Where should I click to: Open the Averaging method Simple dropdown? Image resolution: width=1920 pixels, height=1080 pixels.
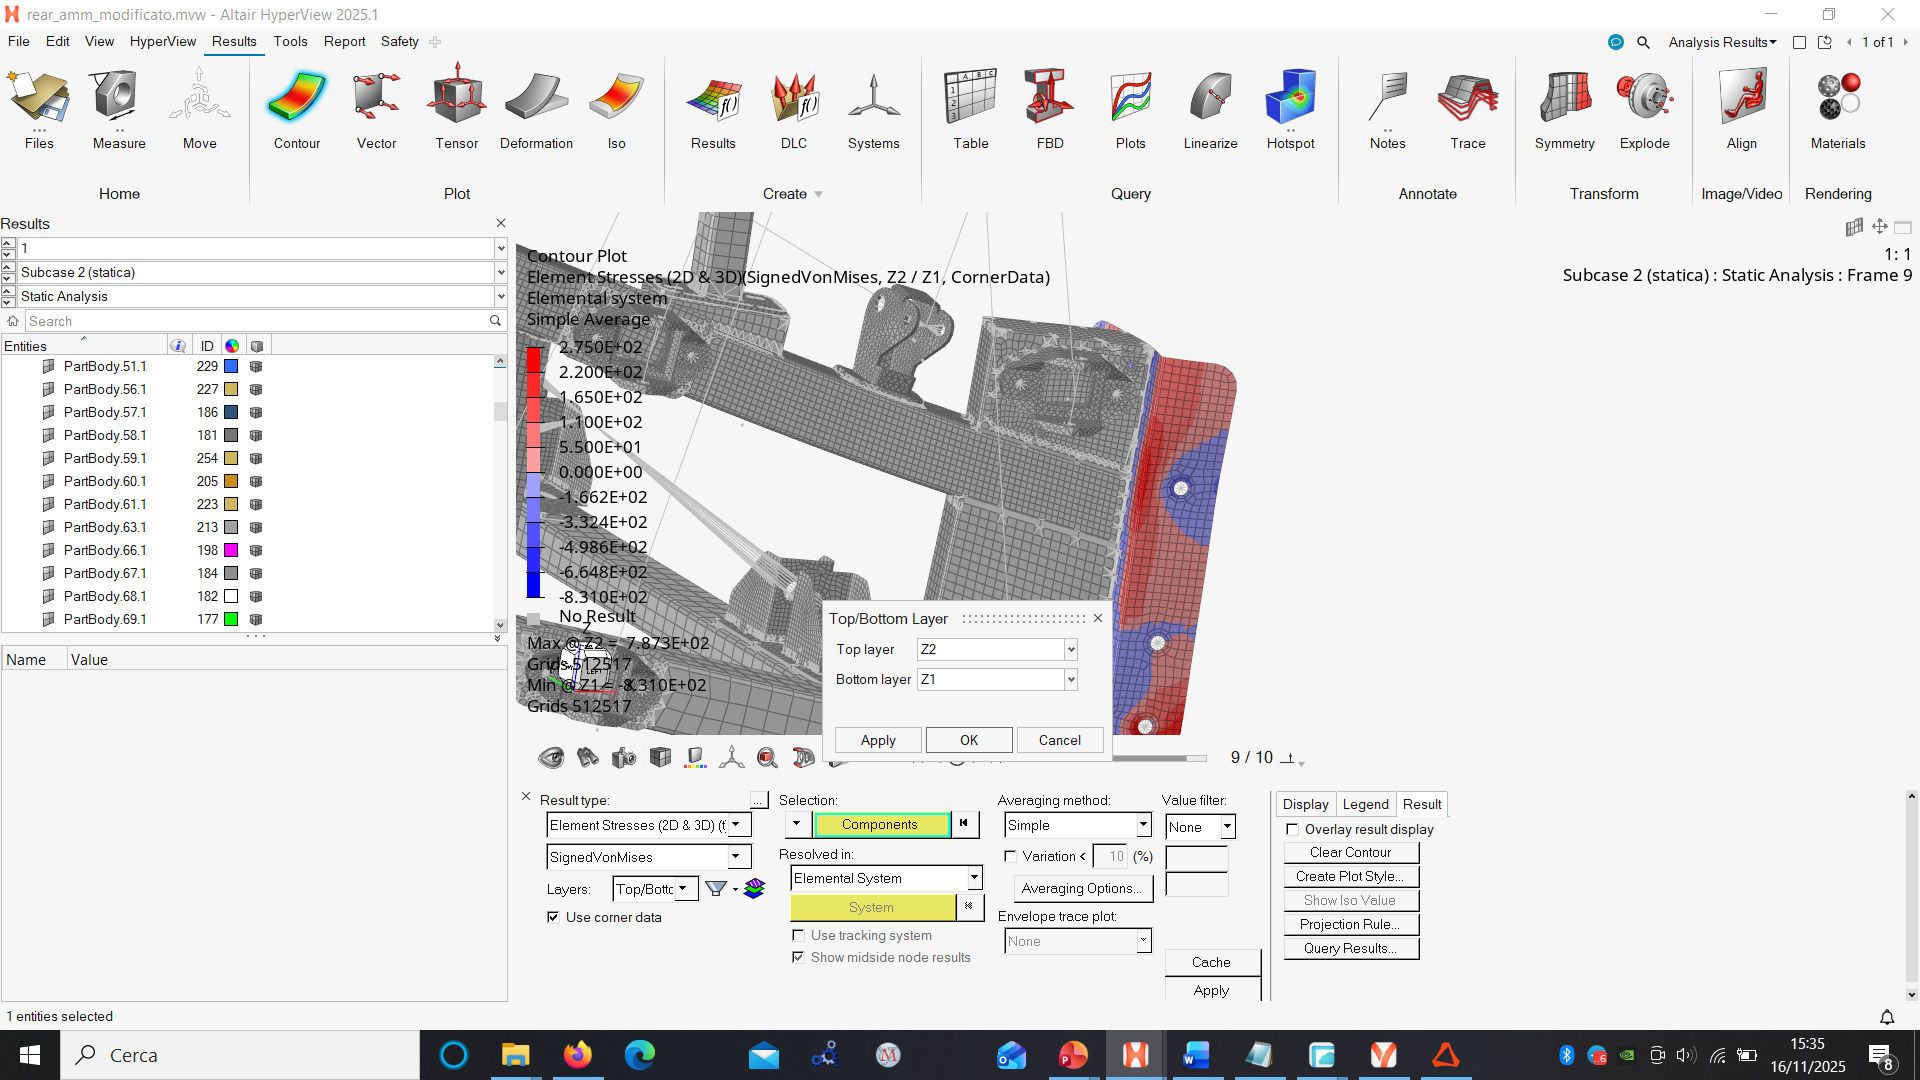coord(1143,825)
